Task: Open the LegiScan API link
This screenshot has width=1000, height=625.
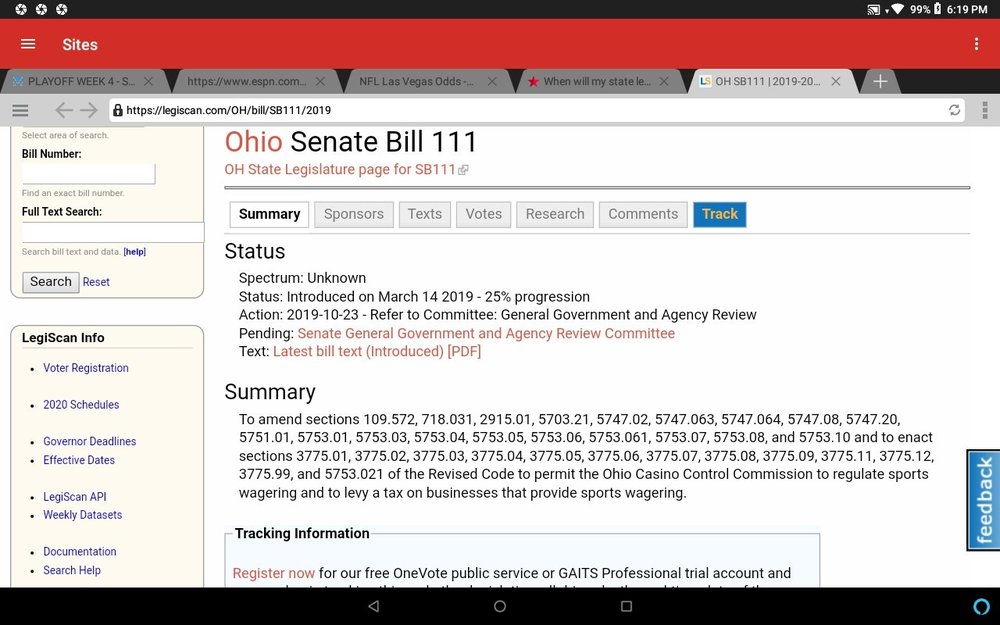Action: 75,497
